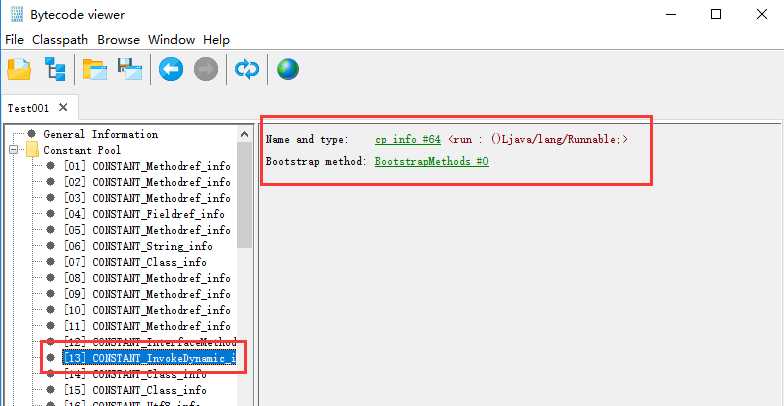Click the Constant Pool folder icon

click(x=32, y=150)
